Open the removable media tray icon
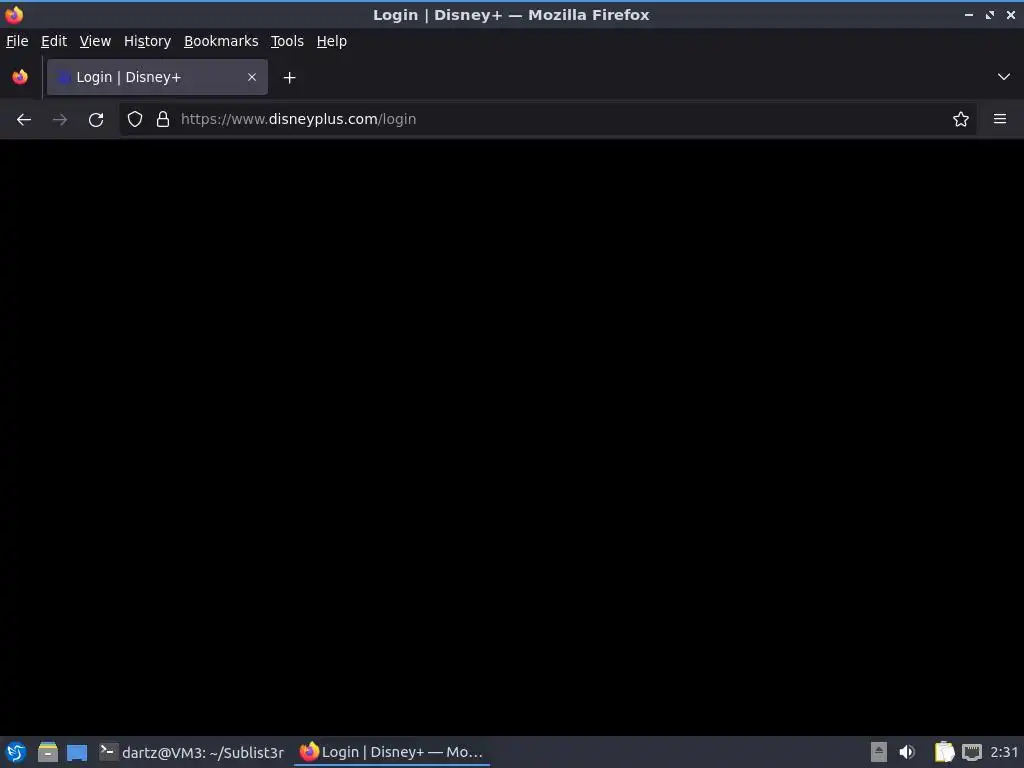The width and height of the screenshot is (1024, 768). click(879, 752)
